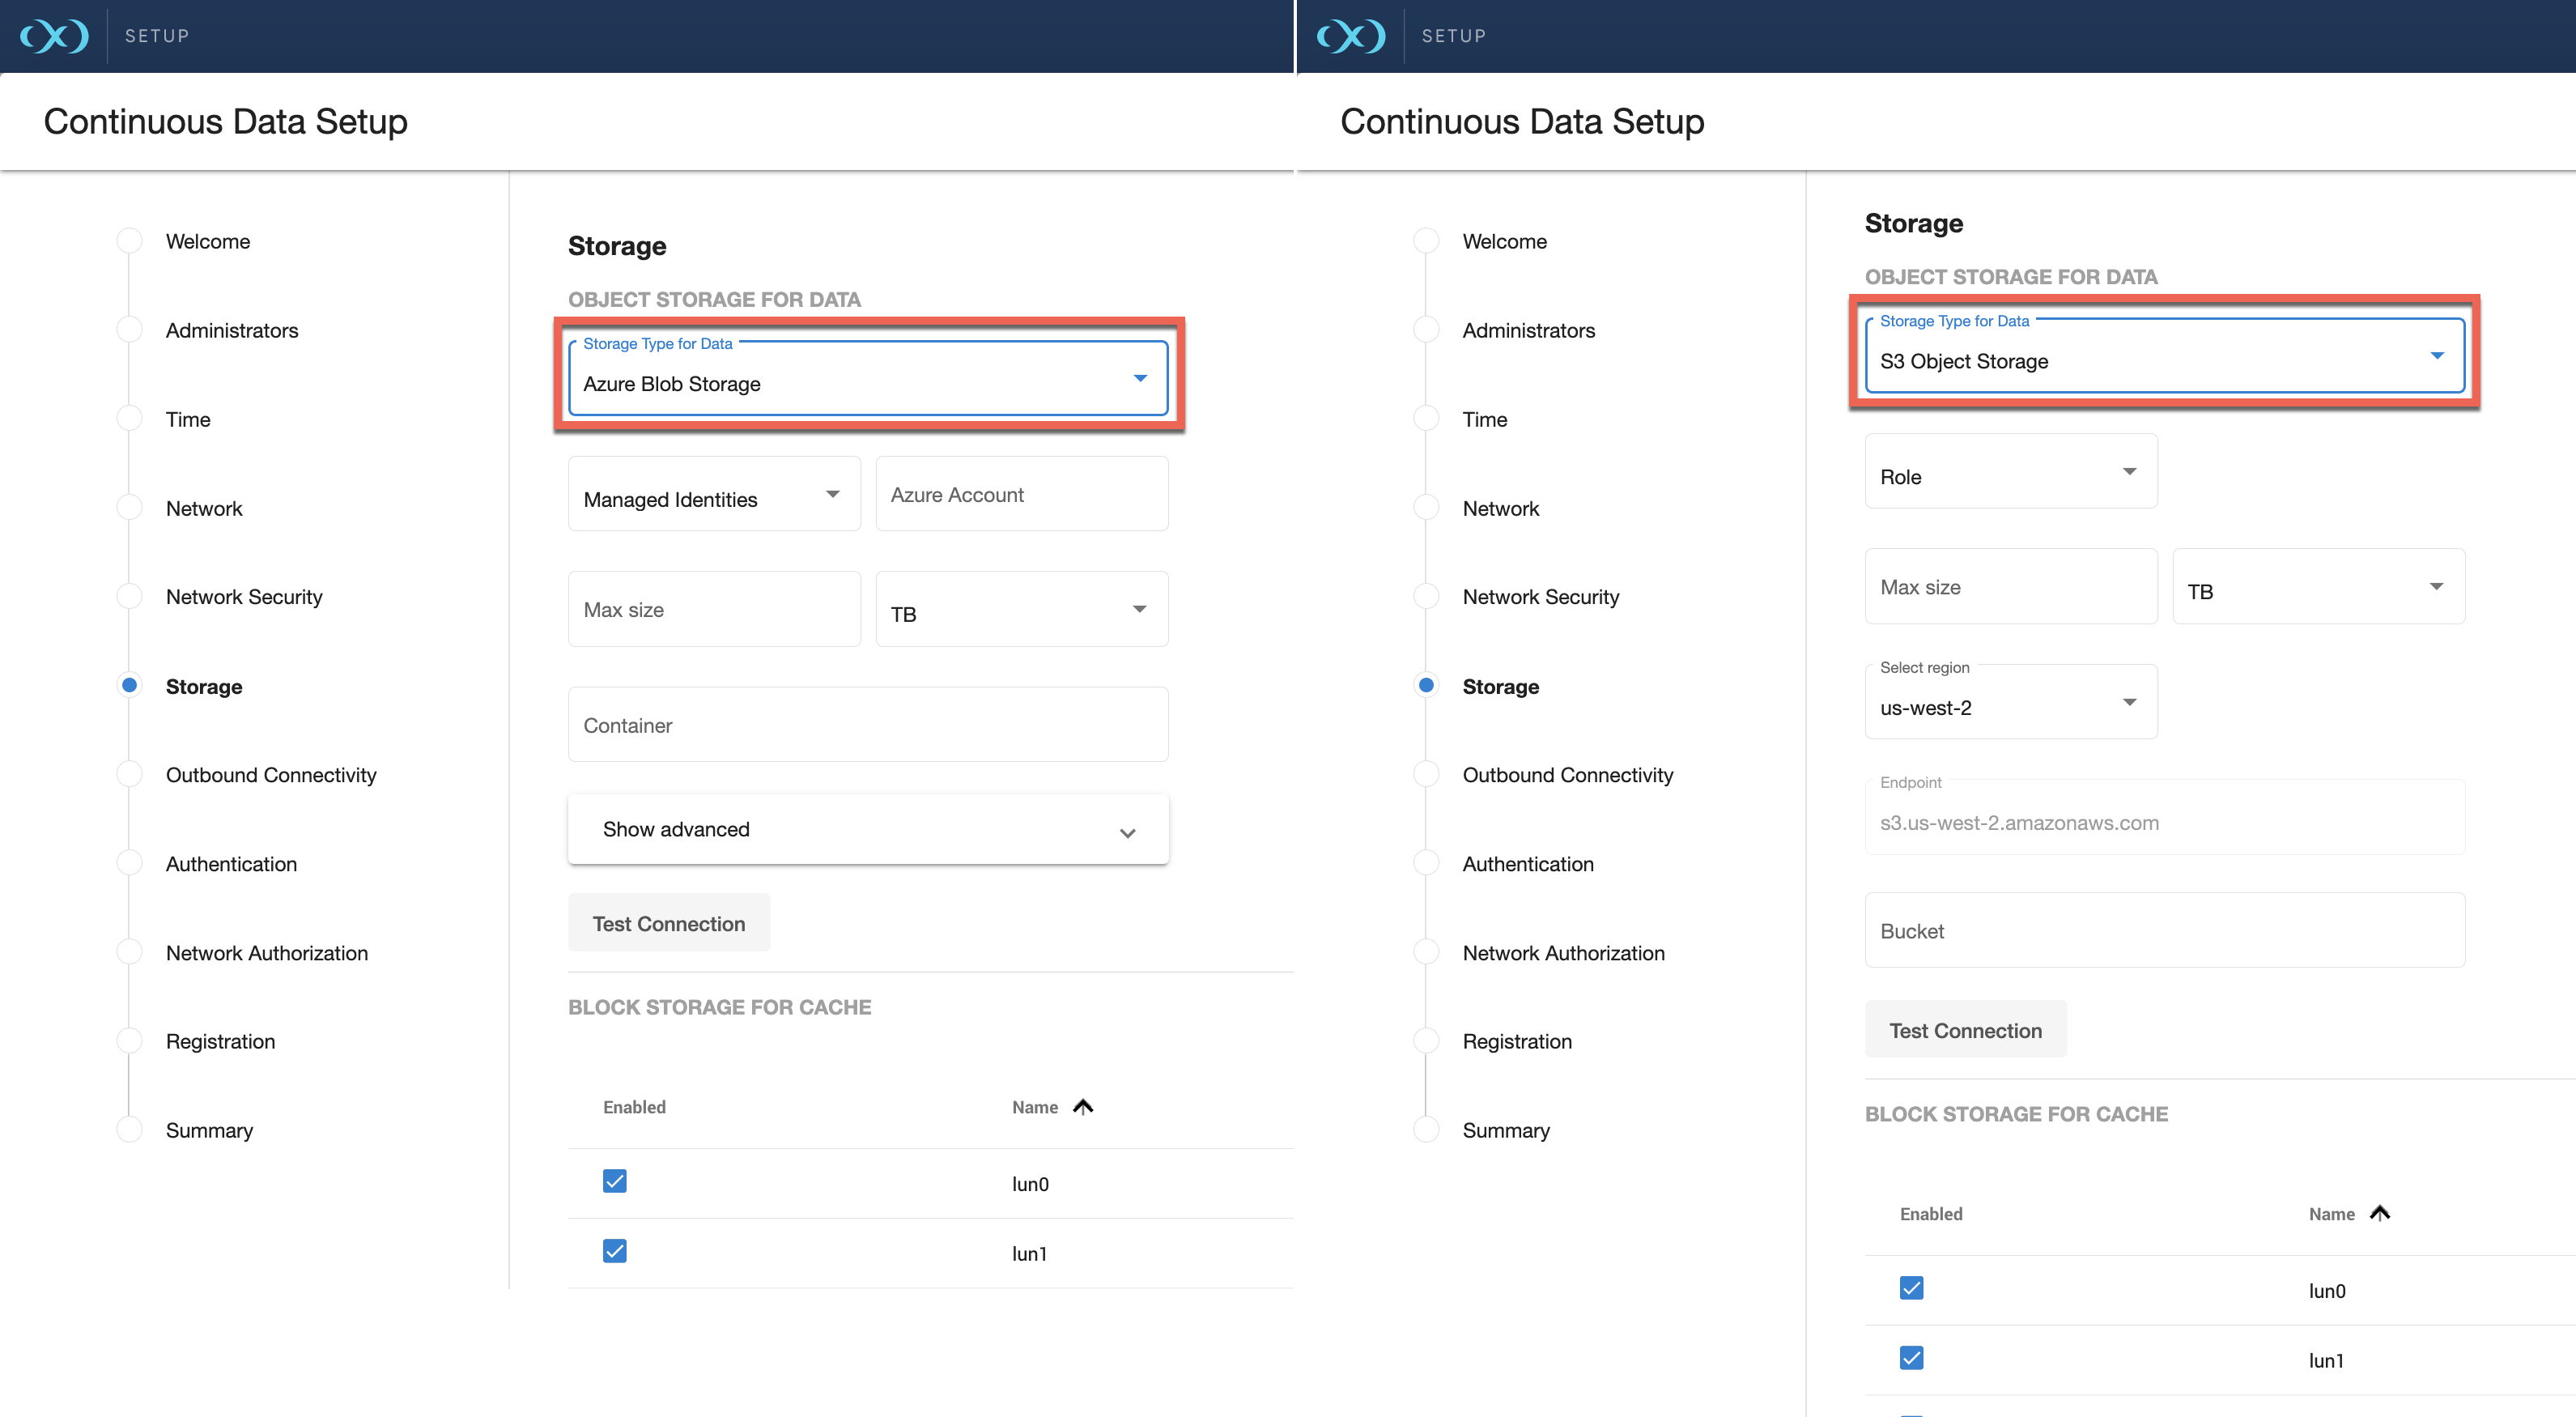
Task: Expand the Show advanced section
Action: (868, 830)
